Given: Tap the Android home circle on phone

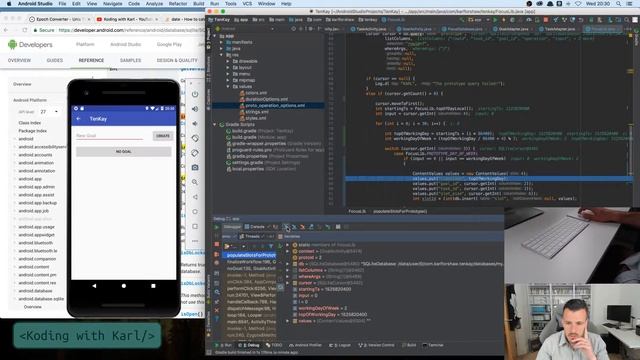Looking at the screenshot, I should coord(124,286).
